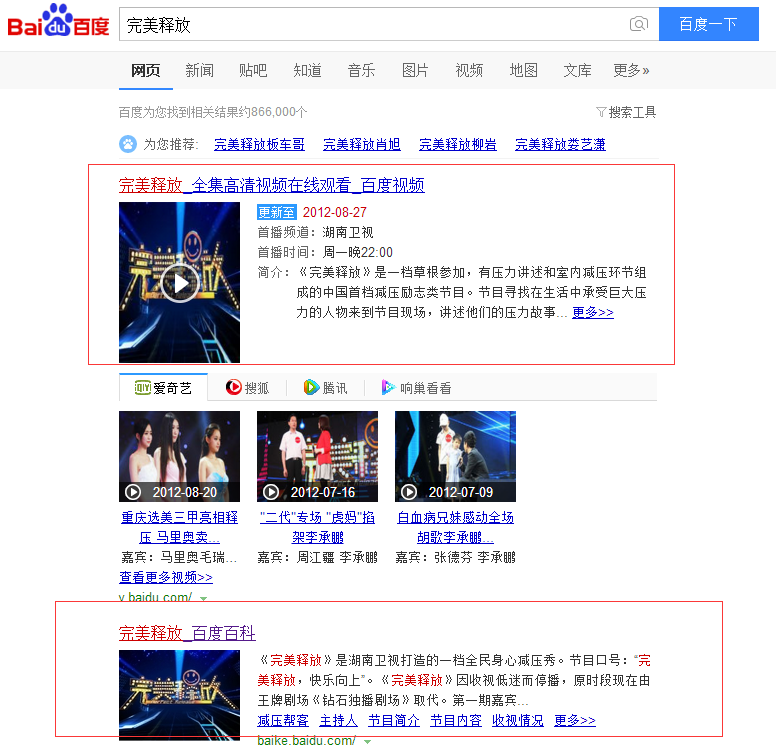This screenshot has width=776, height=748.
Task: Expand the 更多» menu
Action: pos(631,70)
